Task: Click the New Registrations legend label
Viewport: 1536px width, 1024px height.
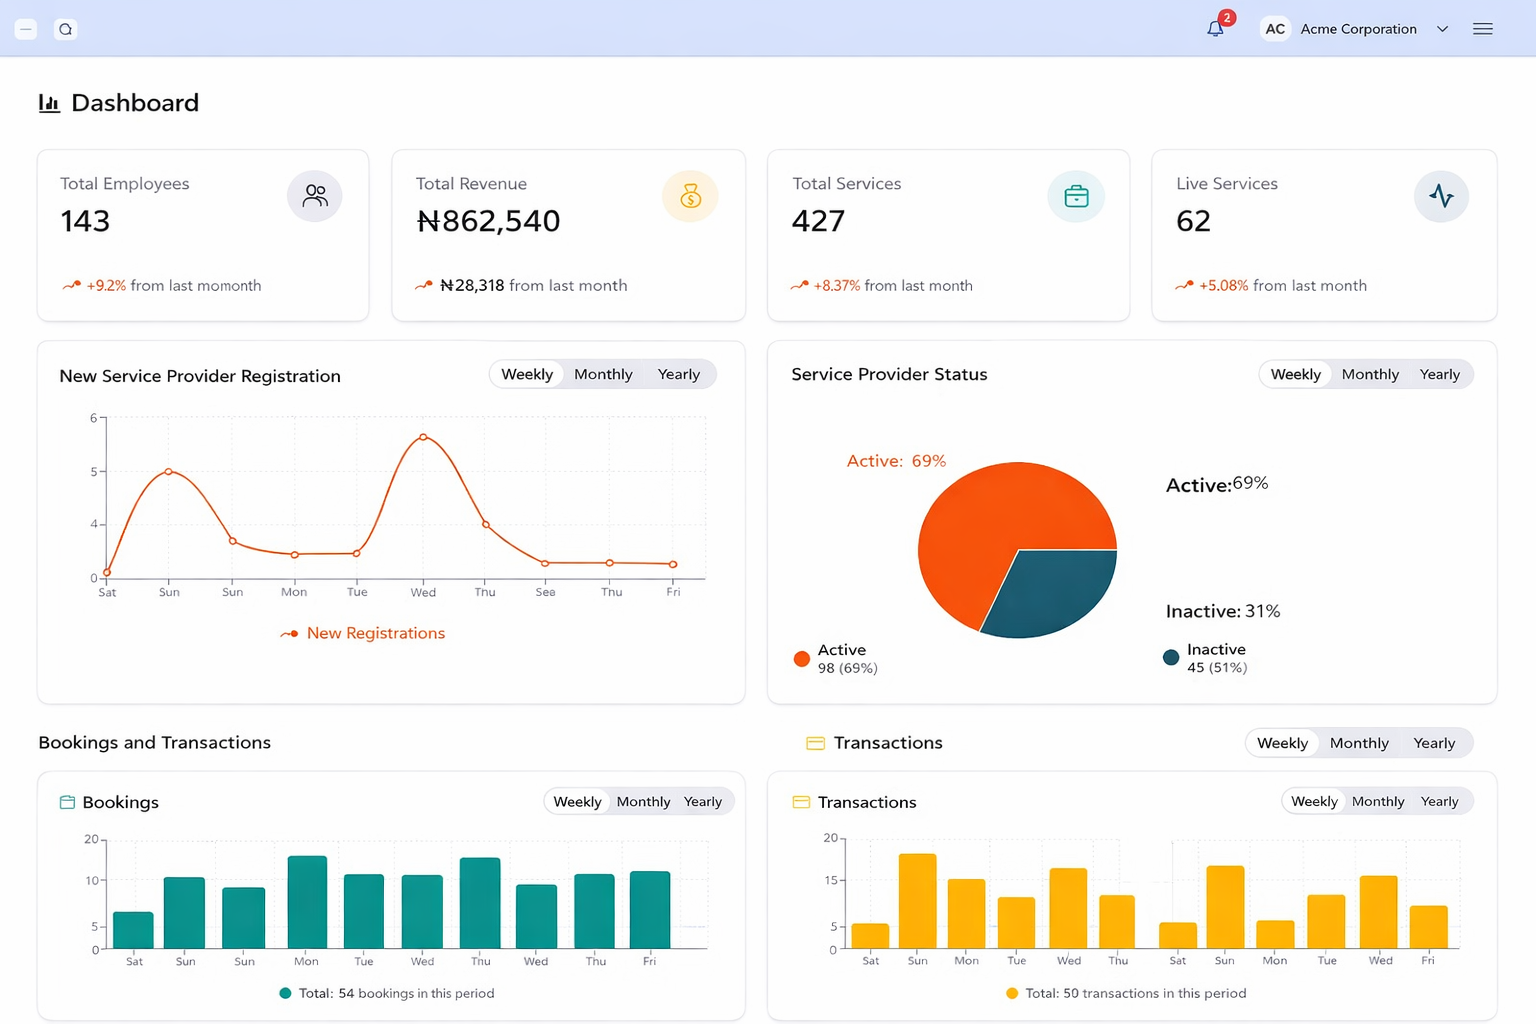Action: click(377, 633)
